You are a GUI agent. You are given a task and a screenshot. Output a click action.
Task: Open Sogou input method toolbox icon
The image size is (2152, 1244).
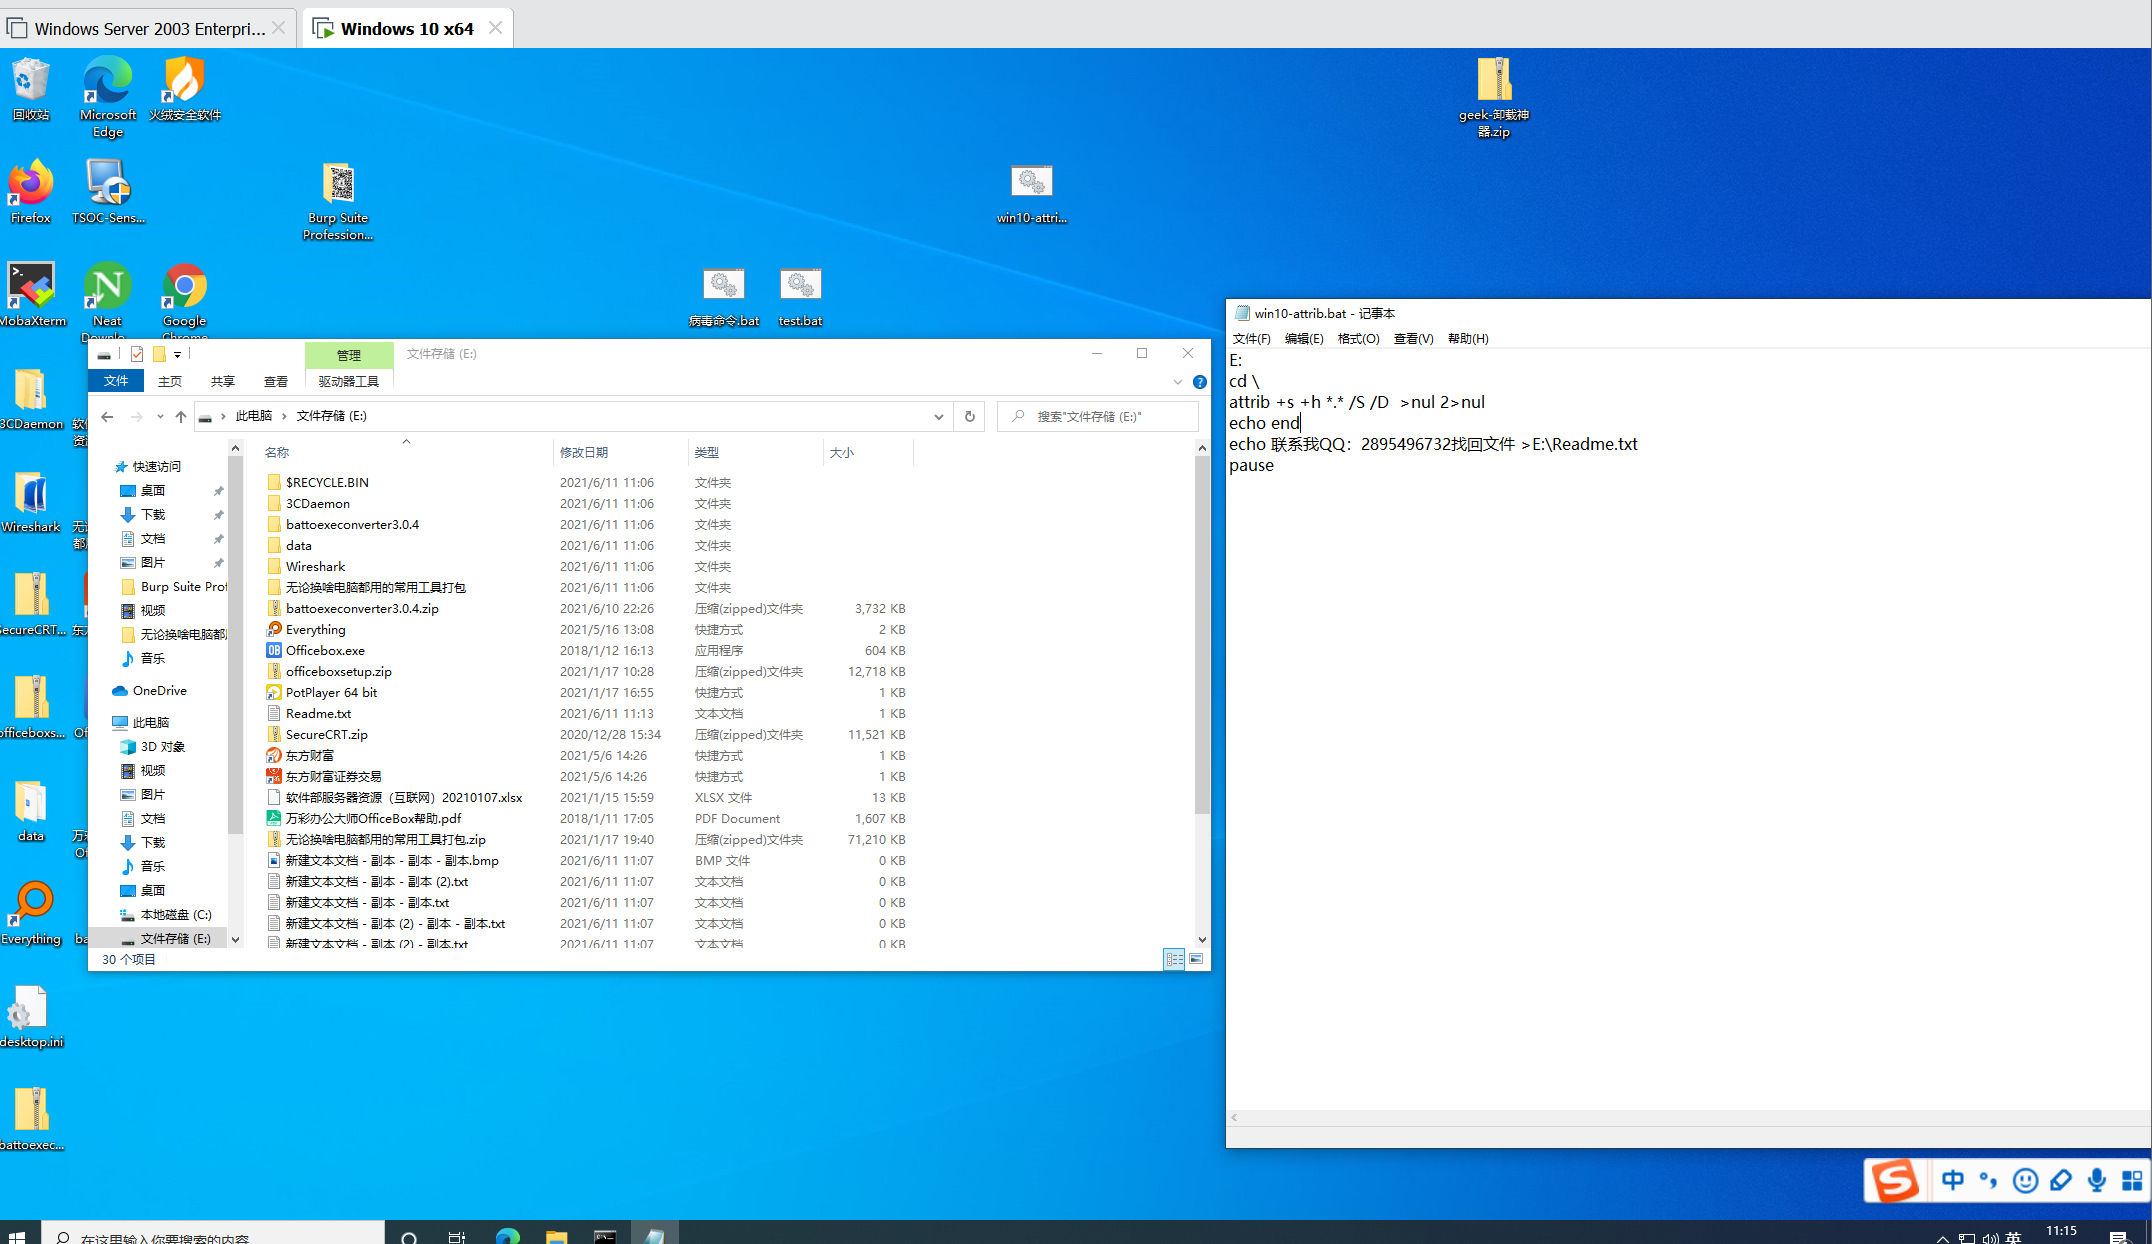pyautogui.click(x=2132, y=1180)
